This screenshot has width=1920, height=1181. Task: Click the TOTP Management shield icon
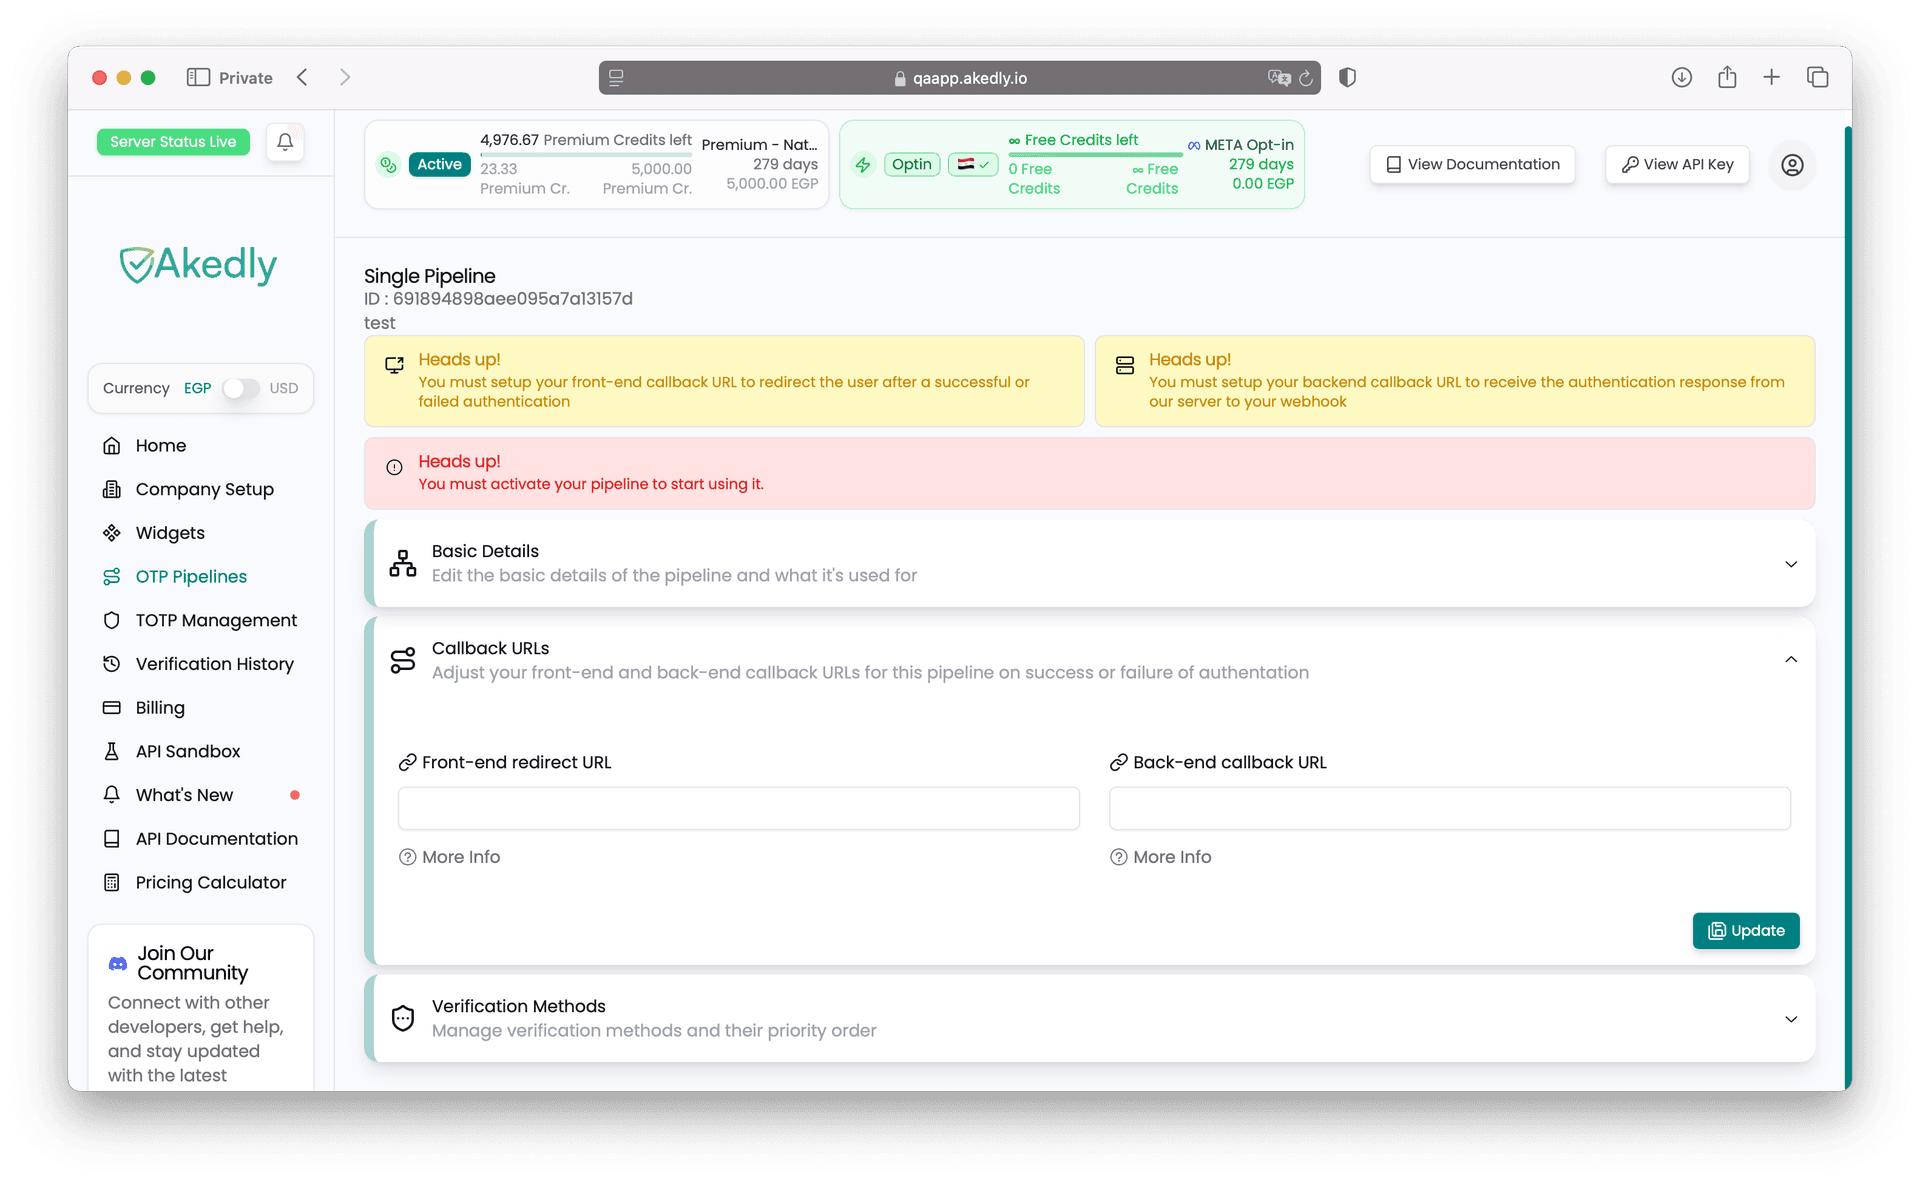coord(113,620)
